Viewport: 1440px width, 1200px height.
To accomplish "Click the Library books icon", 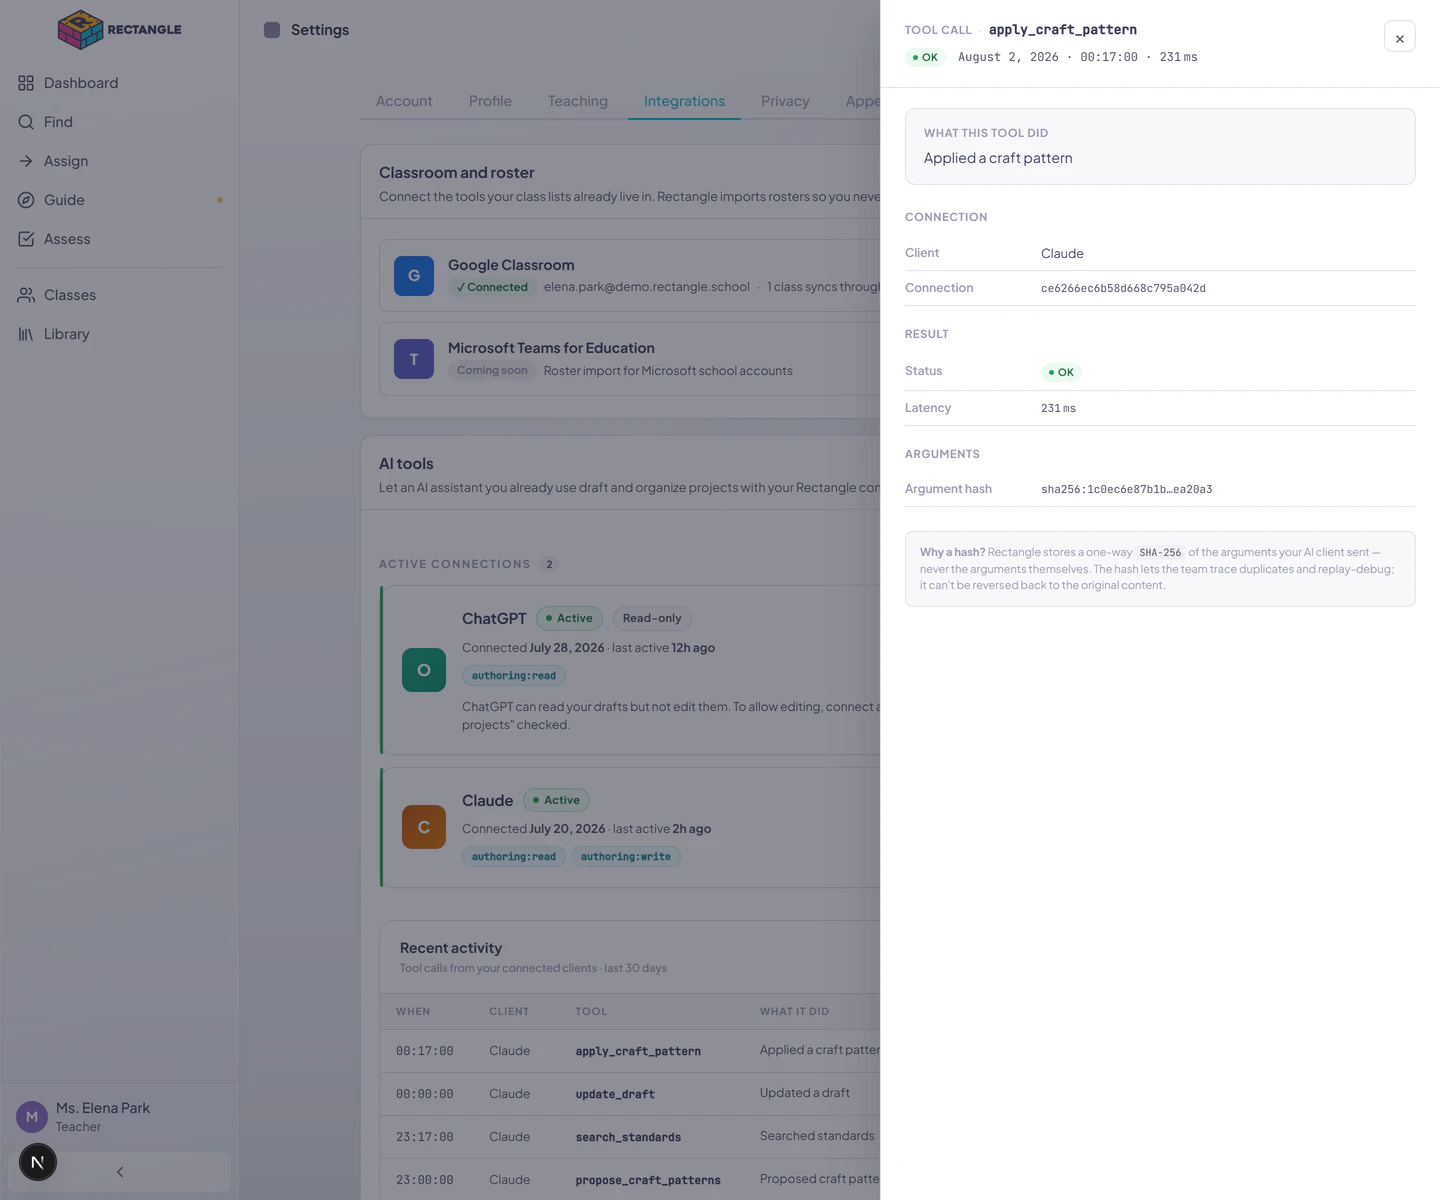I will (x=26, y=334).
